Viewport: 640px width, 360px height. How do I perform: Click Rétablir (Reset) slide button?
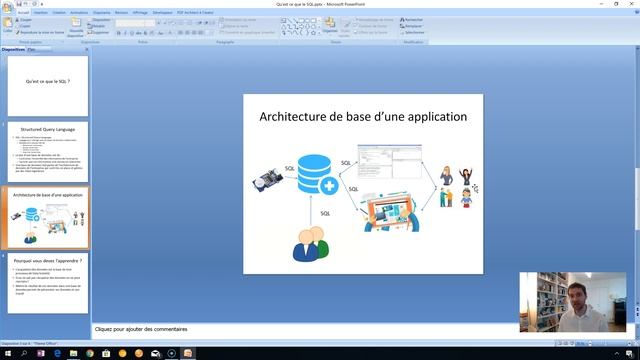click(x=96, y=26)
